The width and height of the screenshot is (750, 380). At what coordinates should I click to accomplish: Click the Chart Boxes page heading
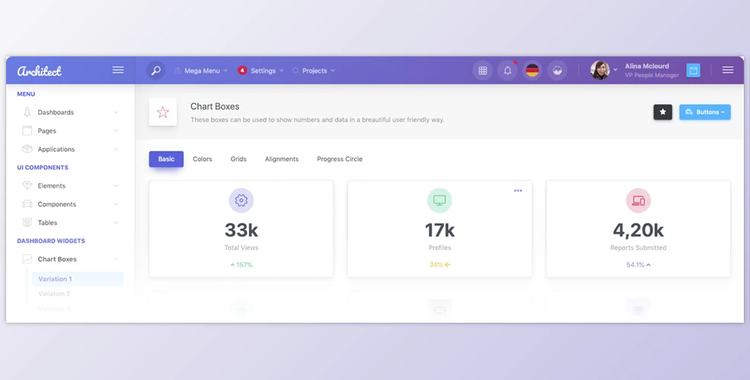(215, 107)
